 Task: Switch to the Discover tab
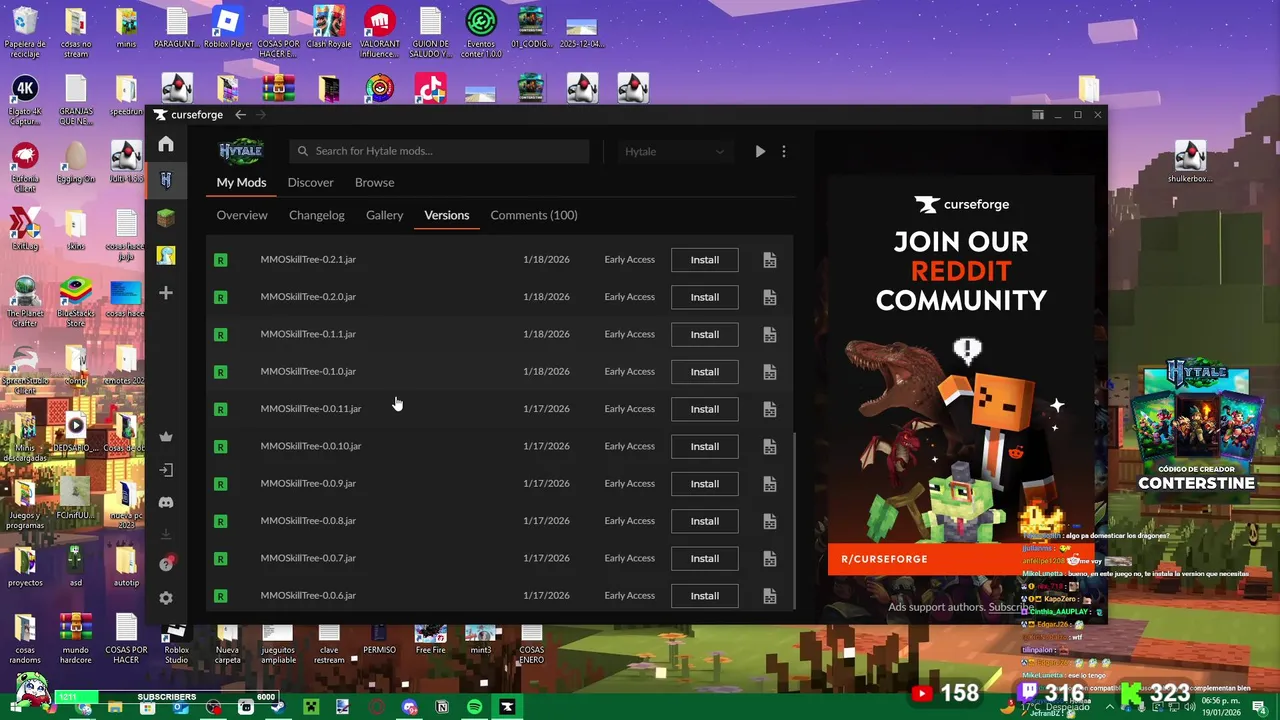(310, 183)
